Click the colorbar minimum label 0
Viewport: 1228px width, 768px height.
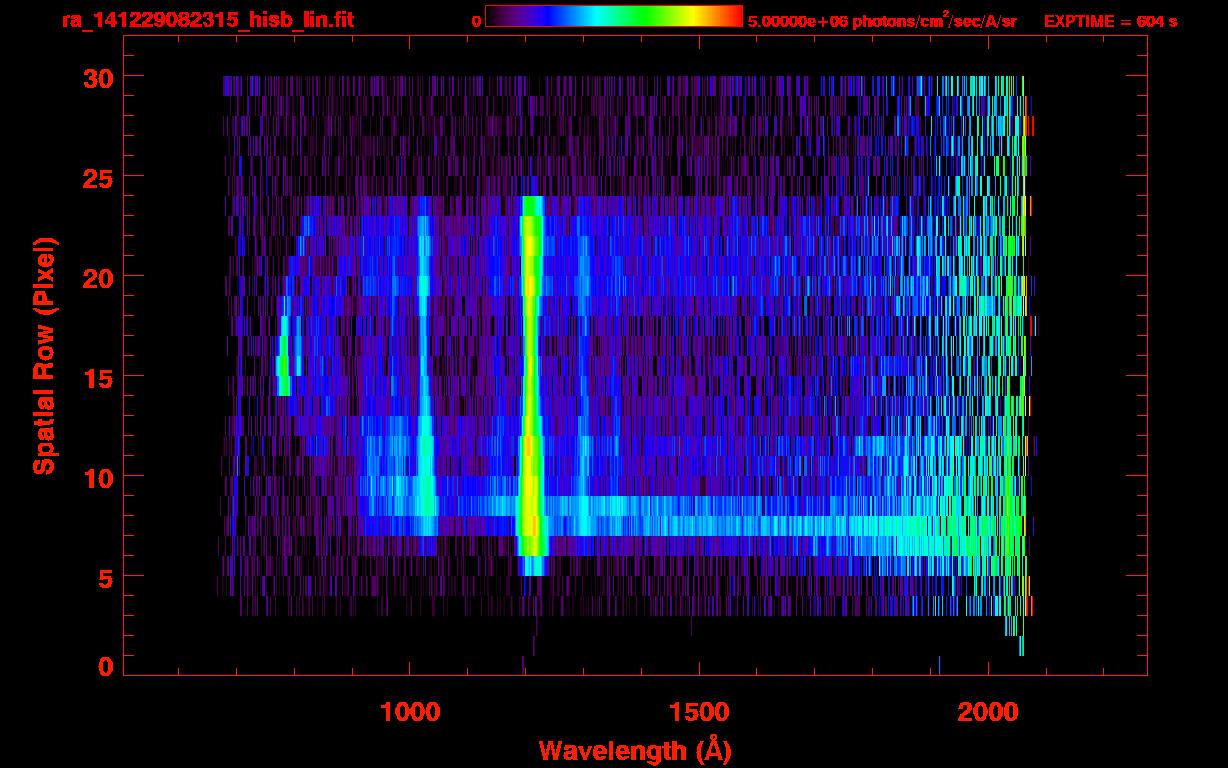476,21
